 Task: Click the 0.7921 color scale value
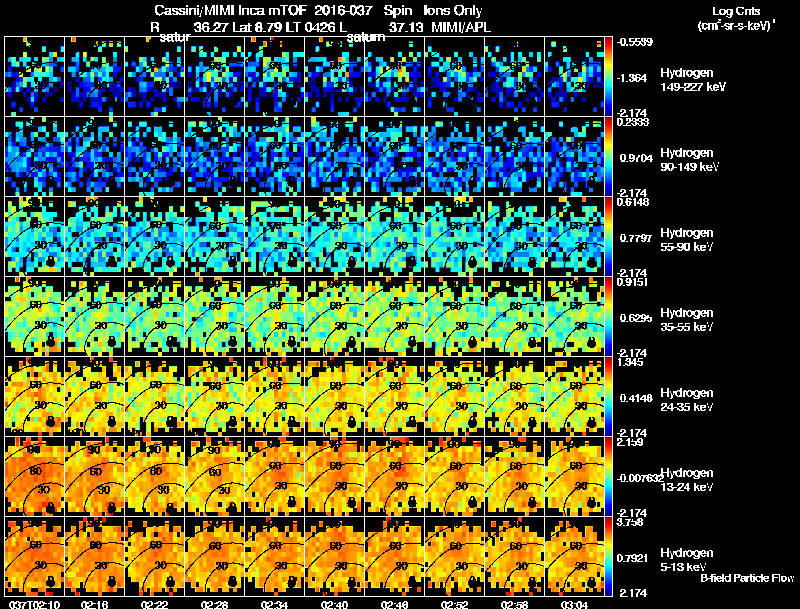pyautogui.click(x=633, y=559)
